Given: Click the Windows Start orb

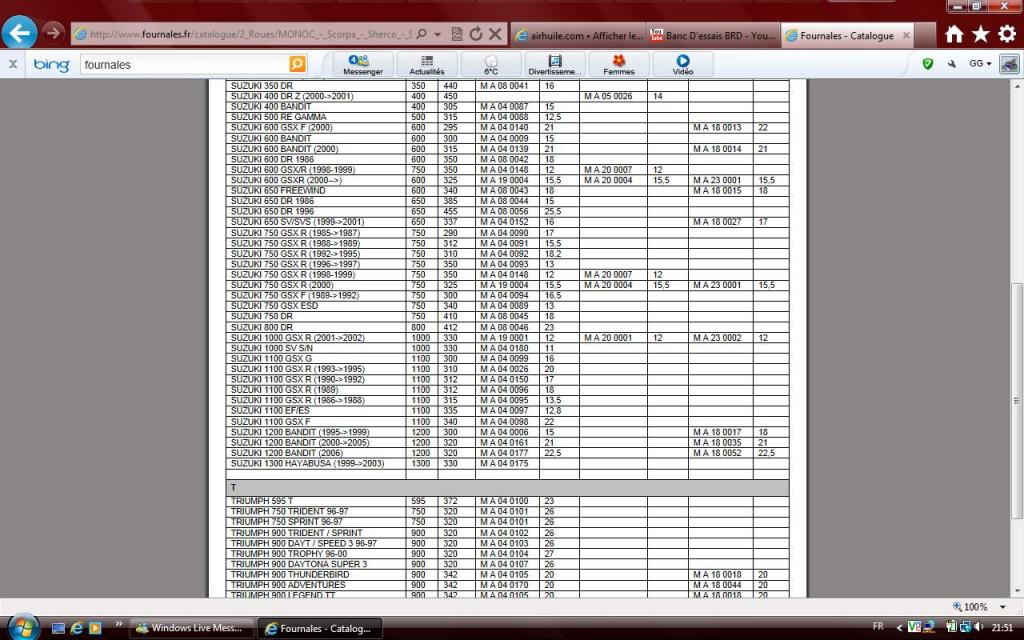Looking at the screenshot, I should click(22, 627).
